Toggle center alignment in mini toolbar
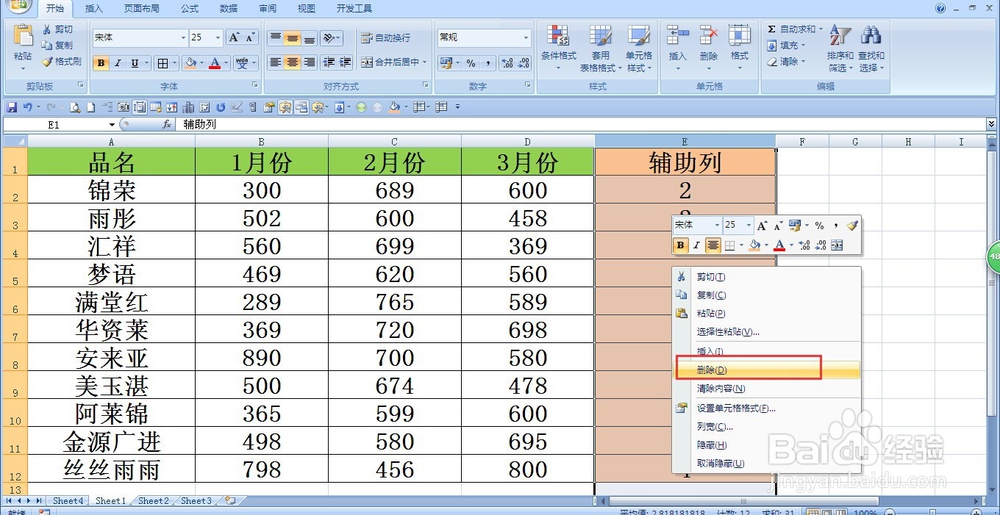Viewport: 1000px width, 515px height. (x=714, y=245)
